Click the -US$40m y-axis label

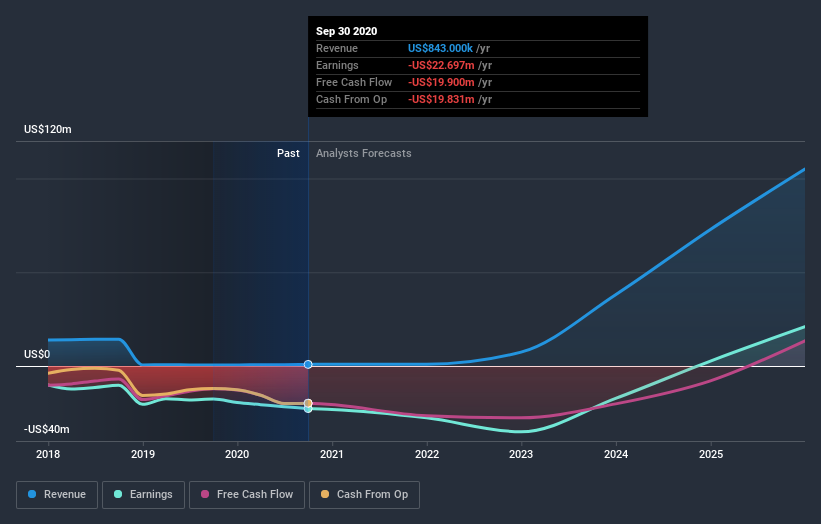coord(47,429)
